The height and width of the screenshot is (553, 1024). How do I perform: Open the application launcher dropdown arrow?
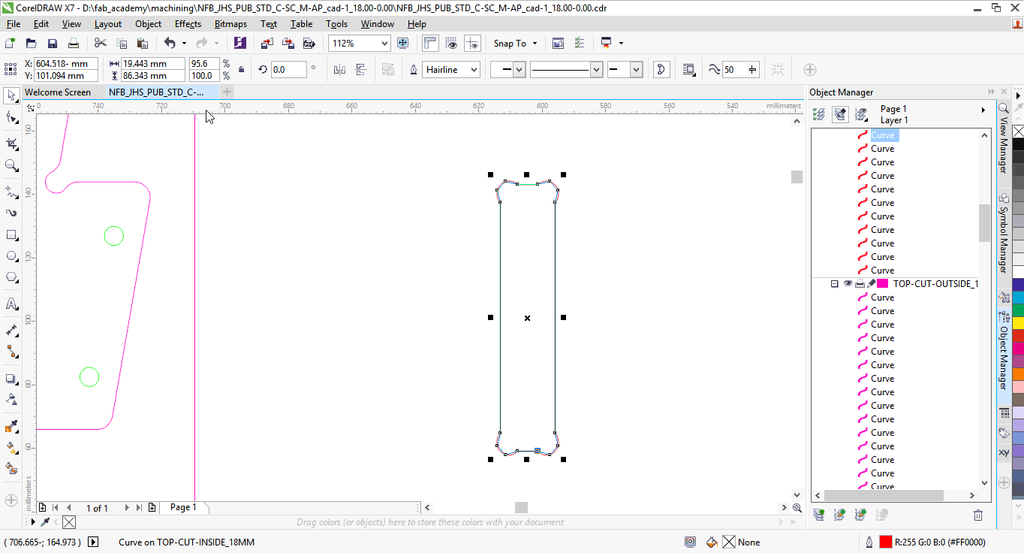click(620, 43)
